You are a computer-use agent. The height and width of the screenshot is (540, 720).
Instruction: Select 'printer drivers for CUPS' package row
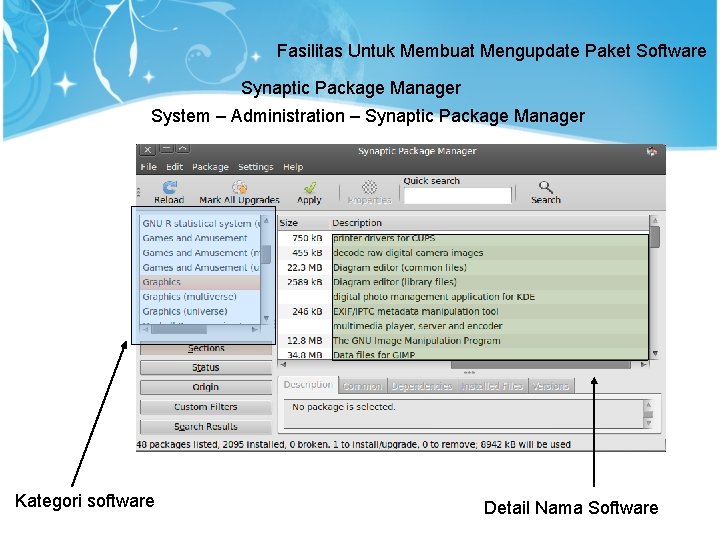point(463,238)
